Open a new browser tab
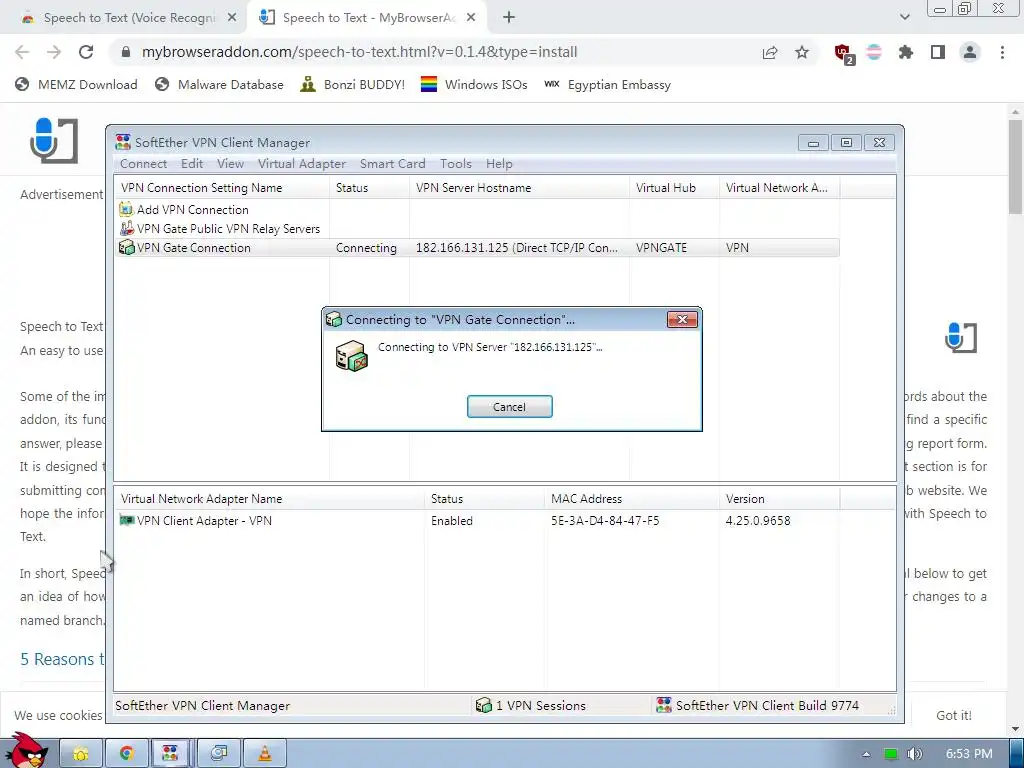Screen dimensions: 1024x768 tap(509, 18)
